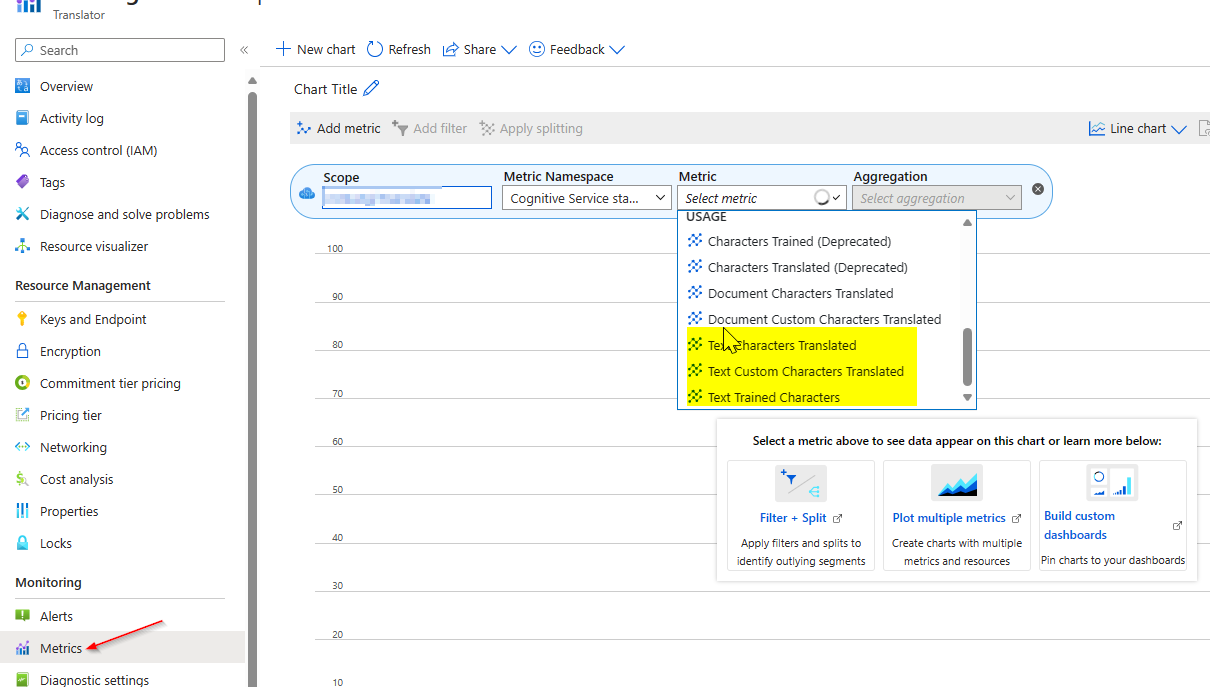
Task: Click Add filter button
Action: pyautogui.click(x=430, y=128)
